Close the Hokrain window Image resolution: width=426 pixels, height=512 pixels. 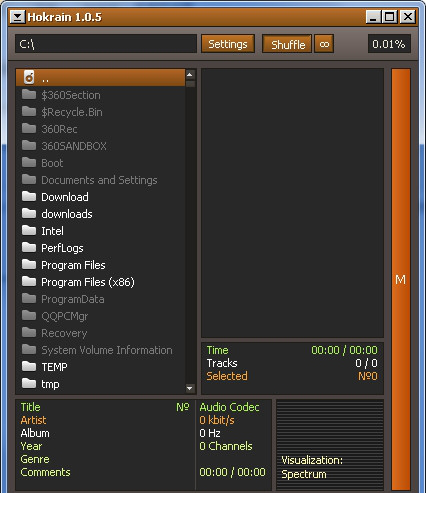point(407,17)
